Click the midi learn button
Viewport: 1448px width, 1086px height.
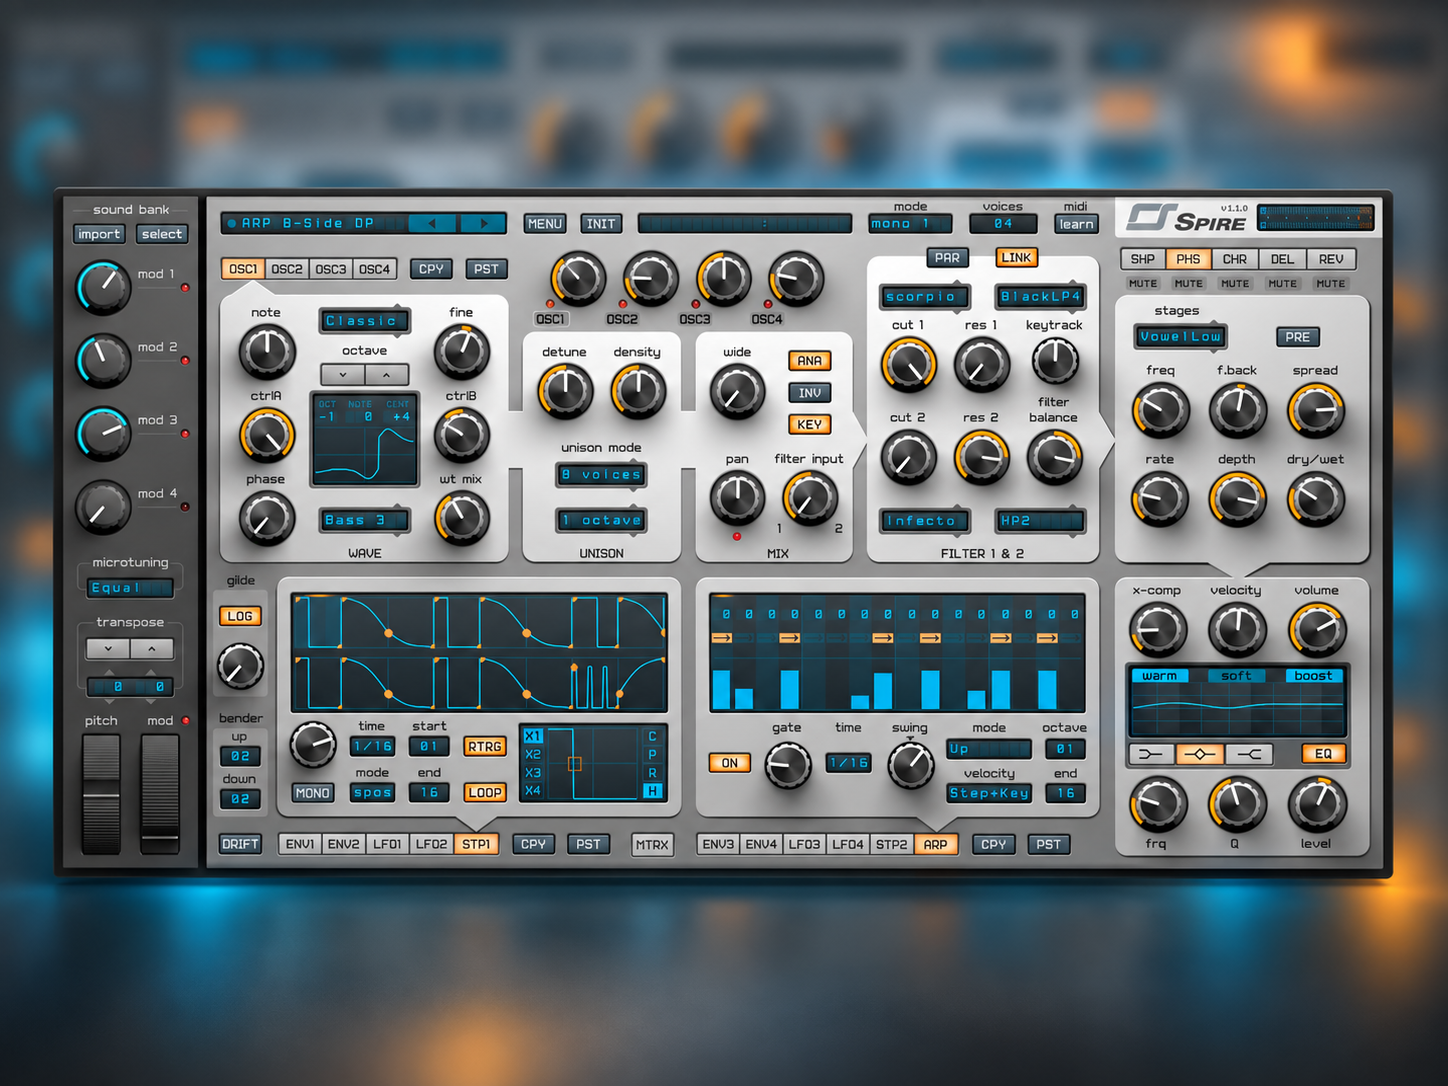[x=1076, y=224]
